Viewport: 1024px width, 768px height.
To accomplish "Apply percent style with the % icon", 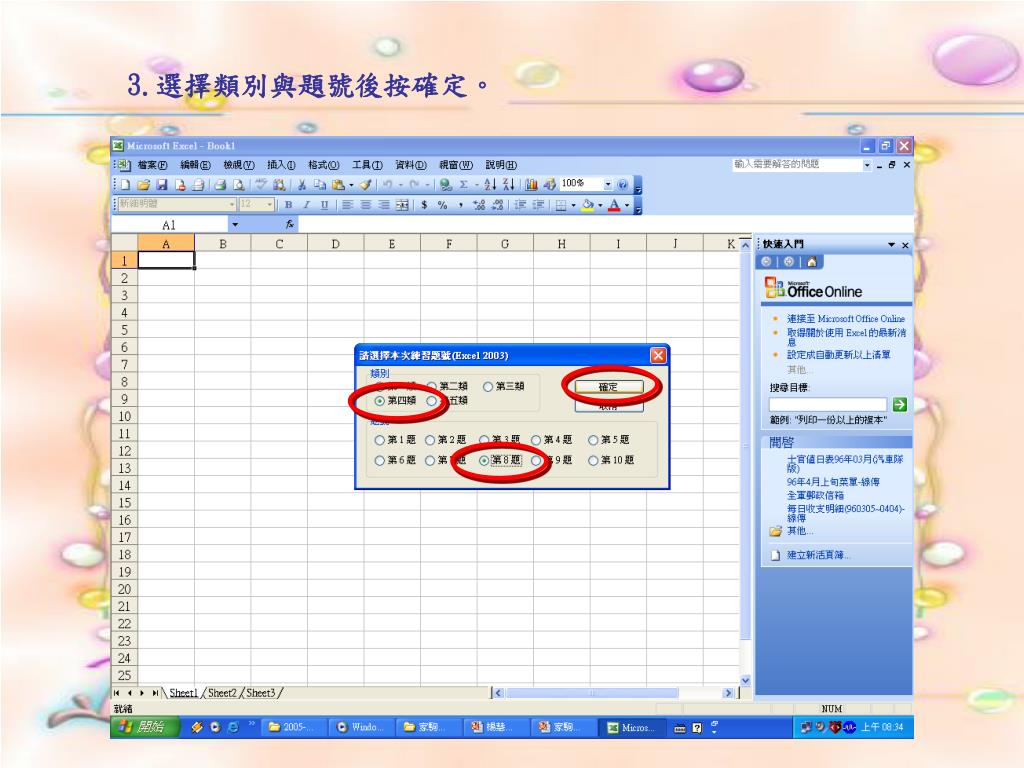I will 443,205.
